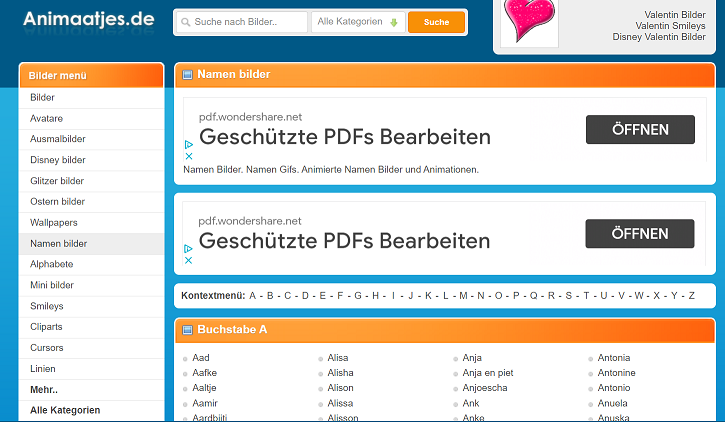This screenshot has width=725, height=422.
Task: Click the AdChoices icon on first ad
Action: point(189,144)
